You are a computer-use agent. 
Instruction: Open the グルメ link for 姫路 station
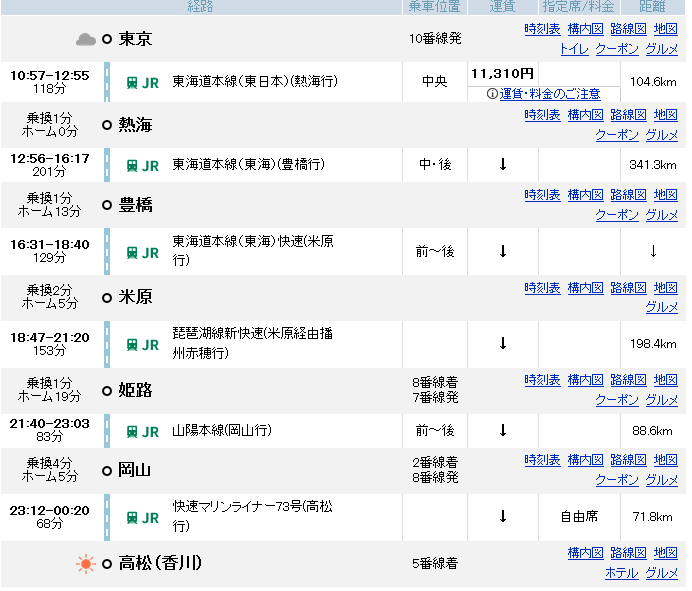point(662,399)
